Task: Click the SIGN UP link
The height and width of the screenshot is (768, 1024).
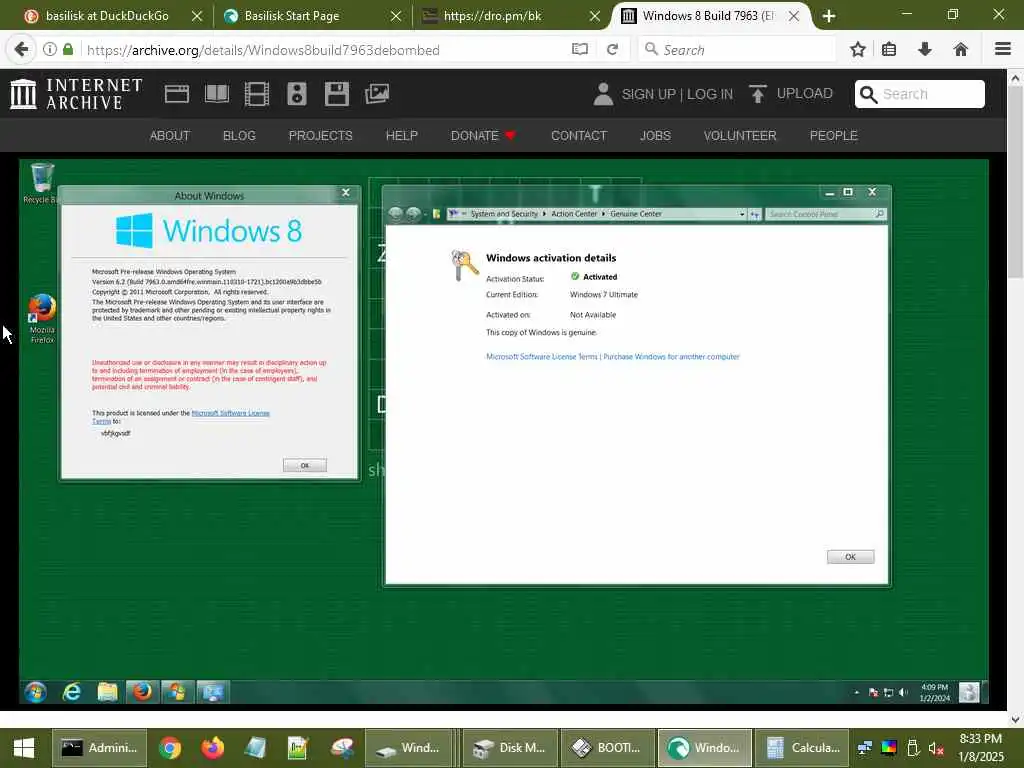Action: point(648,94)
